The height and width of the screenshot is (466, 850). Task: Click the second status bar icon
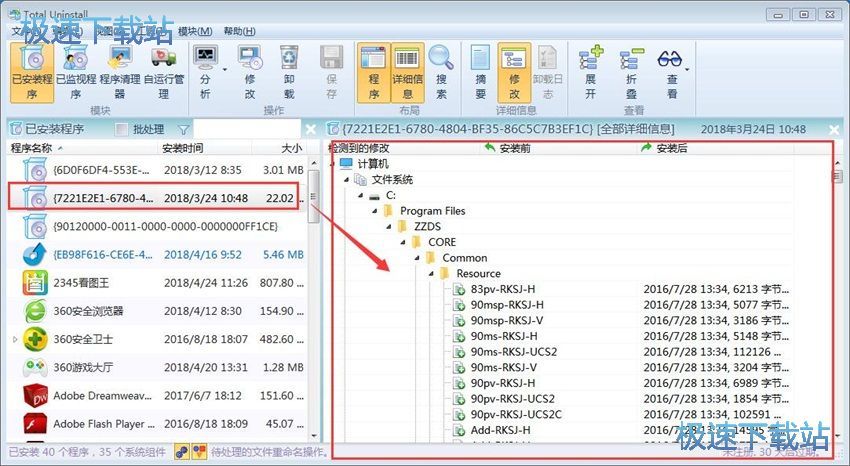(199, 451)
